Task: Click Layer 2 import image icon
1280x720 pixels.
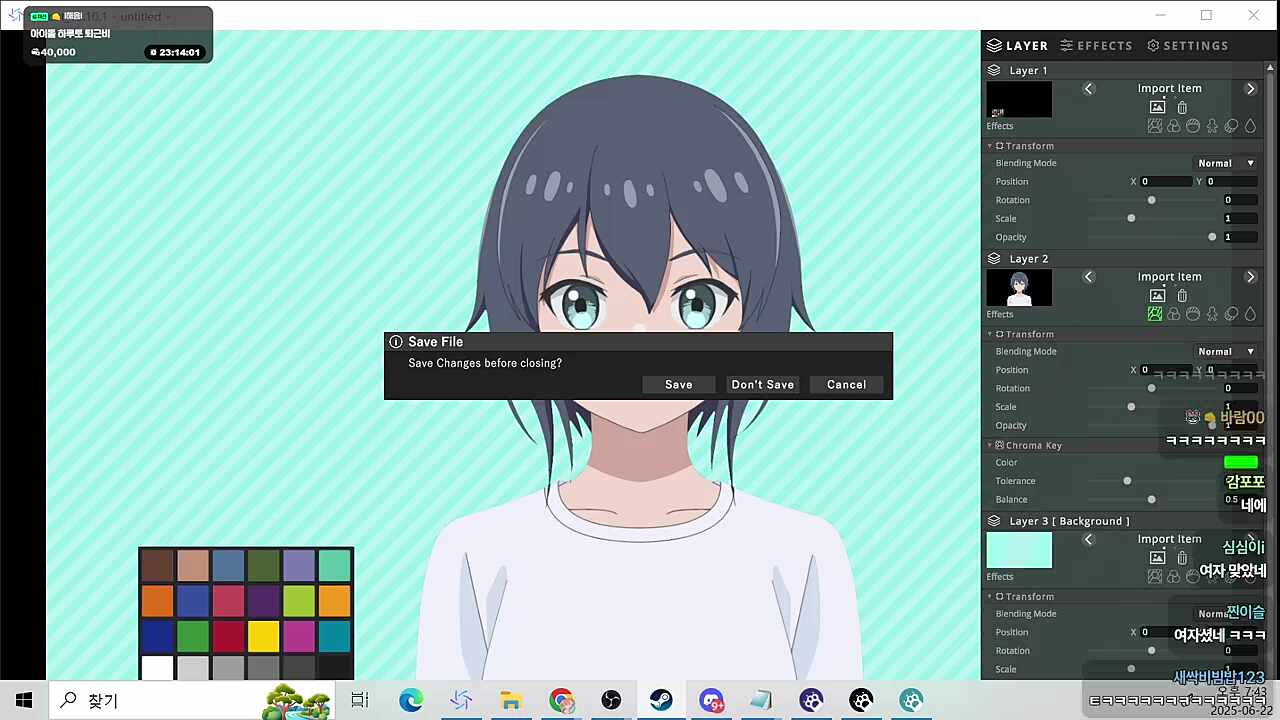Action: (x=1158, y=296)
